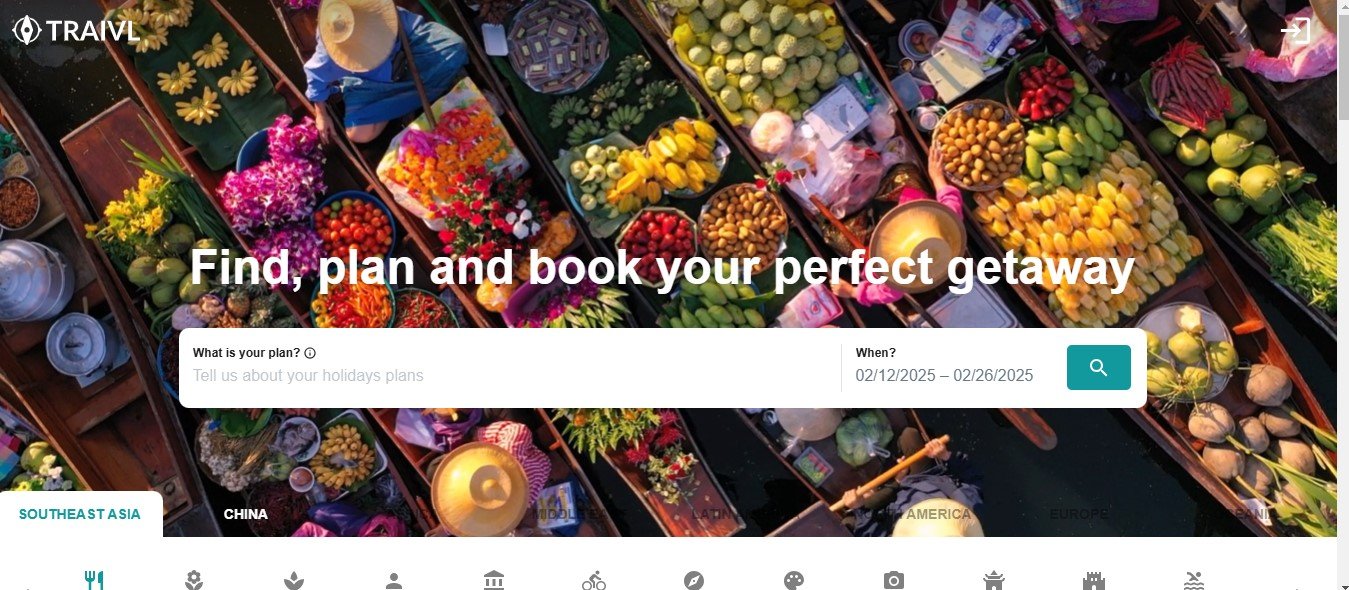Select the spa lotus category icon
Viewport: 1349px width, 590px height.
tap(294, 580)
